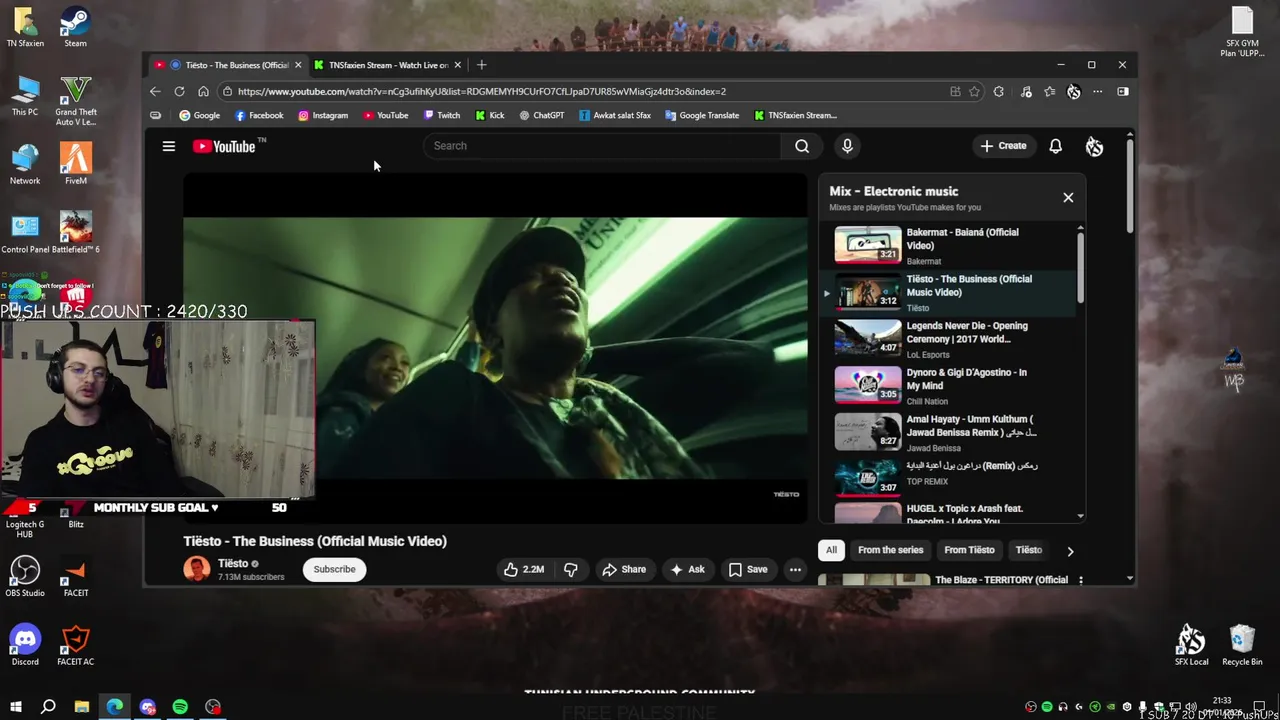Share the video

(x=624, y=569)
